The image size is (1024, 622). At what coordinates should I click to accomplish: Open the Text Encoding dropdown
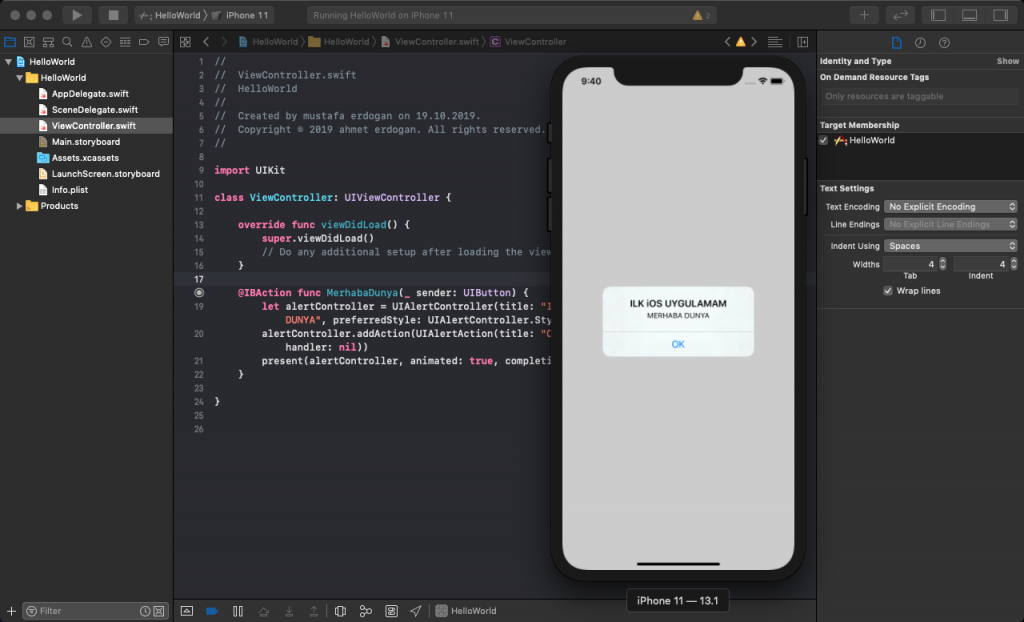(950, 206)
